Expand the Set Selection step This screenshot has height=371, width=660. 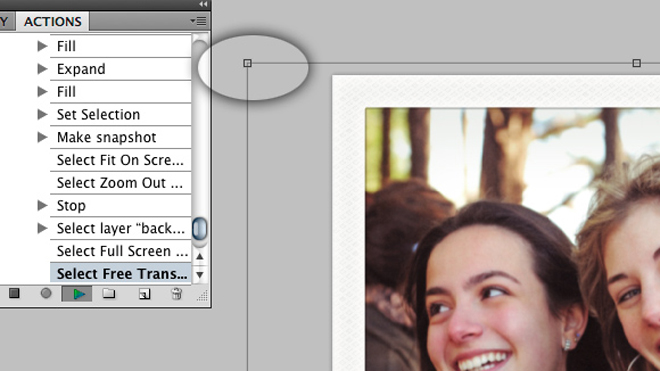(42, 114)
